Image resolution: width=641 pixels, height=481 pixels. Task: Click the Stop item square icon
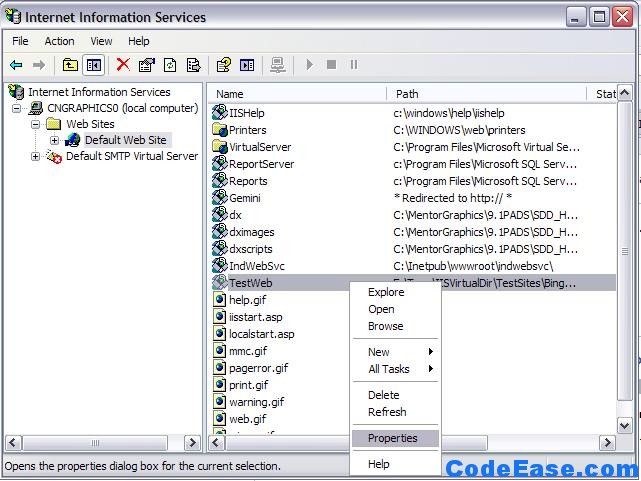(x=332, y=65)
